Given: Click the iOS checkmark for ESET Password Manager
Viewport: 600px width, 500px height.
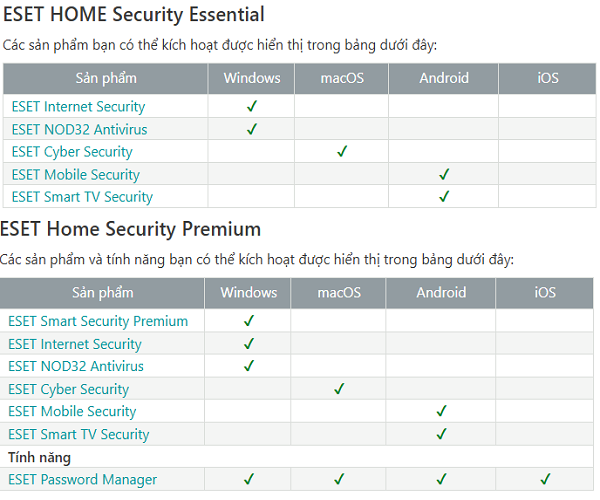Looking at the screenshot, I should coord(545,479).
